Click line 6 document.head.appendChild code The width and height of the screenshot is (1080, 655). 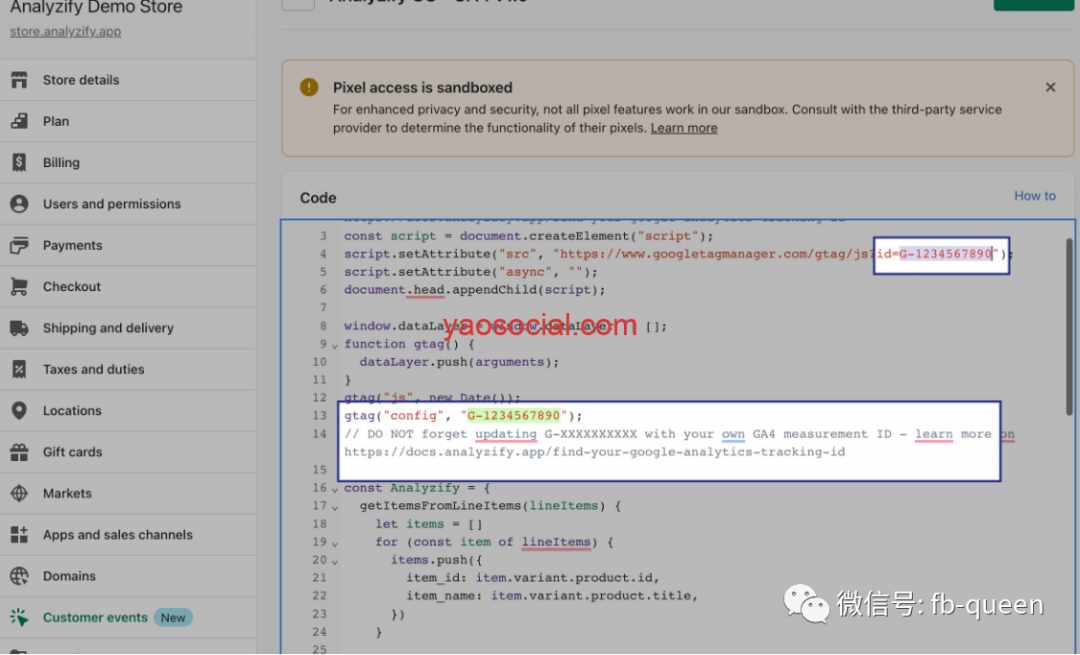tap(475, 289)
